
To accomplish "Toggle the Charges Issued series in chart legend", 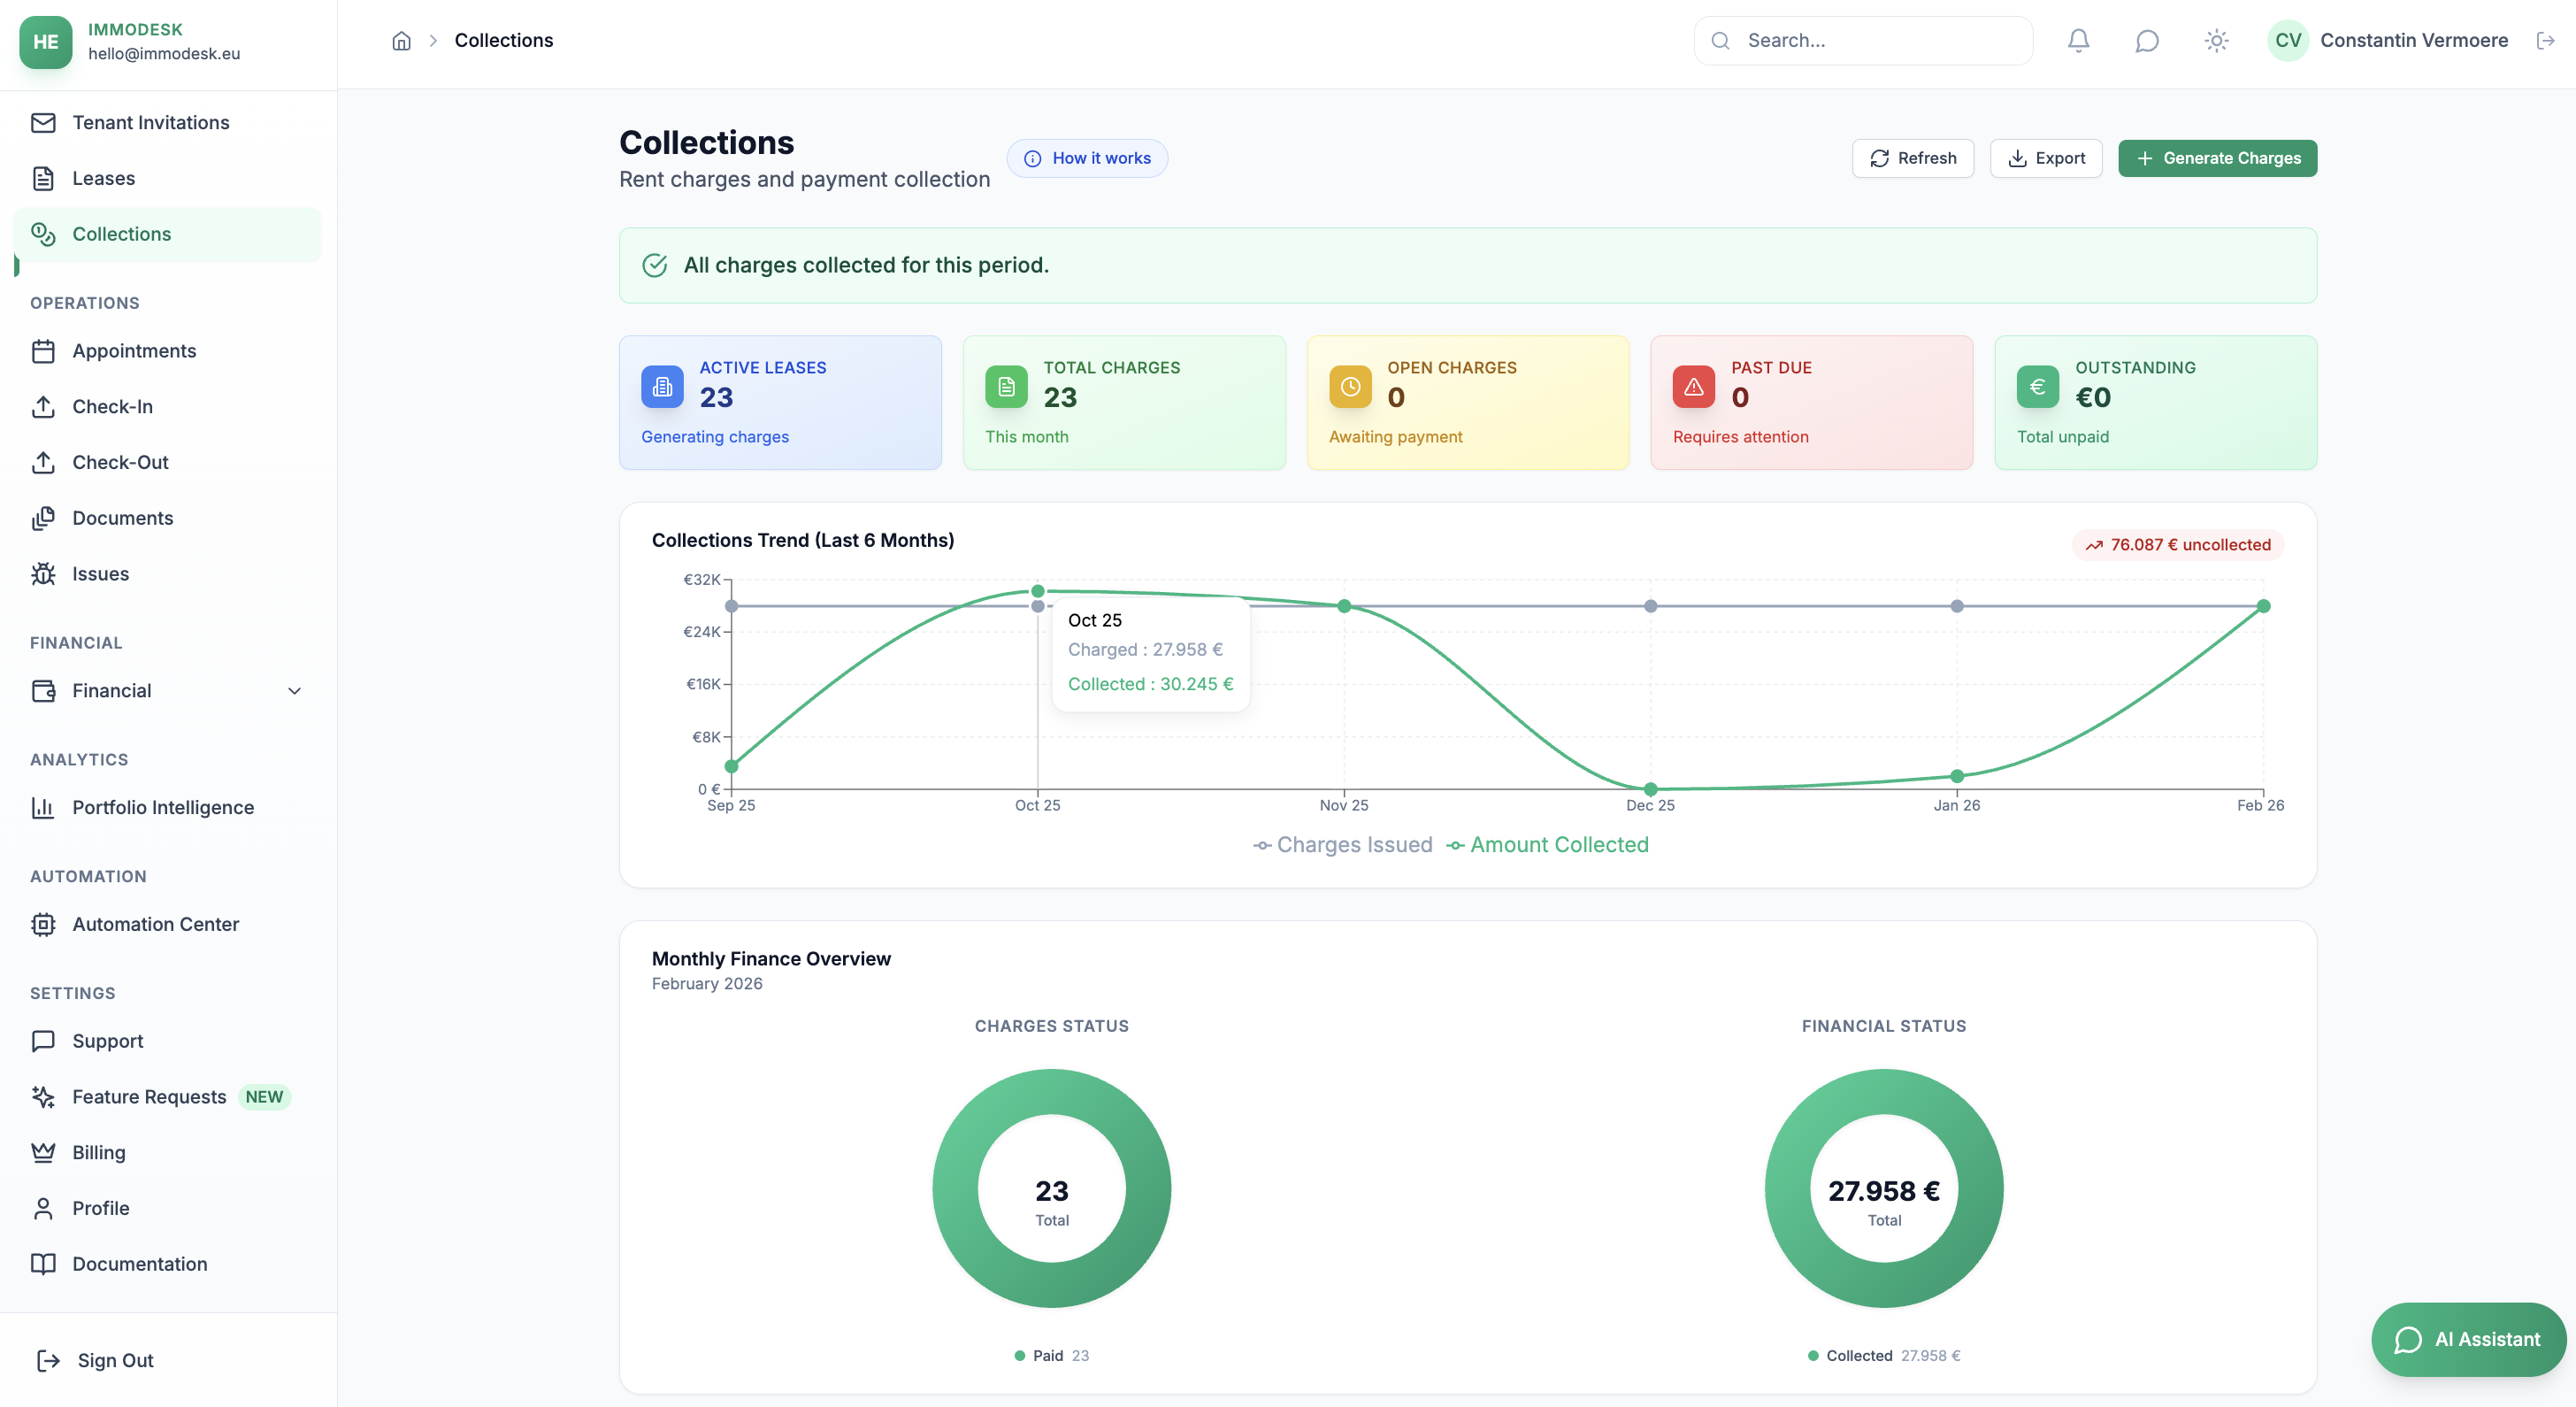I will coord(1344,845).
